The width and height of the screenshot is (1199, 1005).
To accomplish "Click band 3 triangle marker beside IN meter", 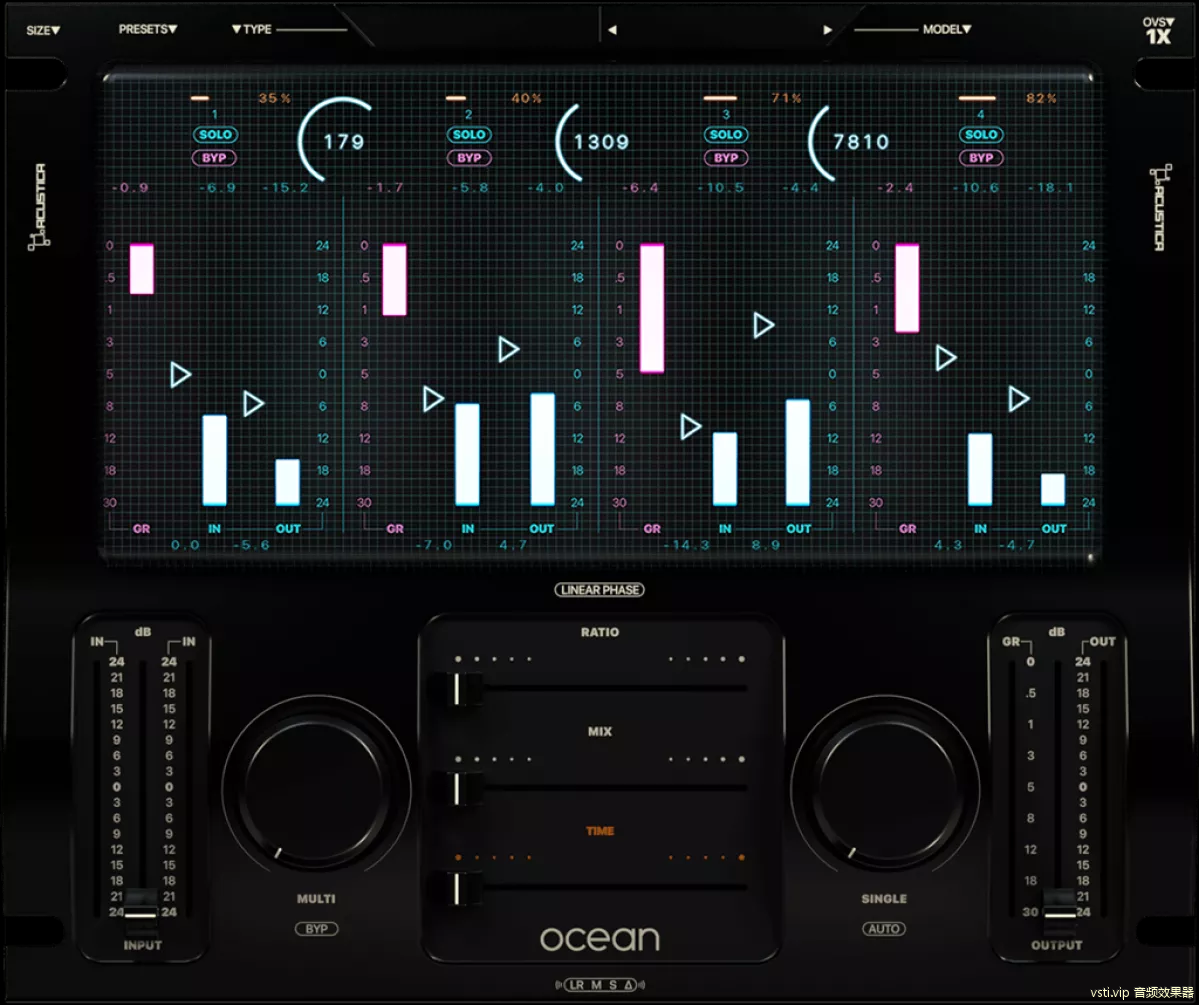I will pyautogui.click(x=690, y=426).
